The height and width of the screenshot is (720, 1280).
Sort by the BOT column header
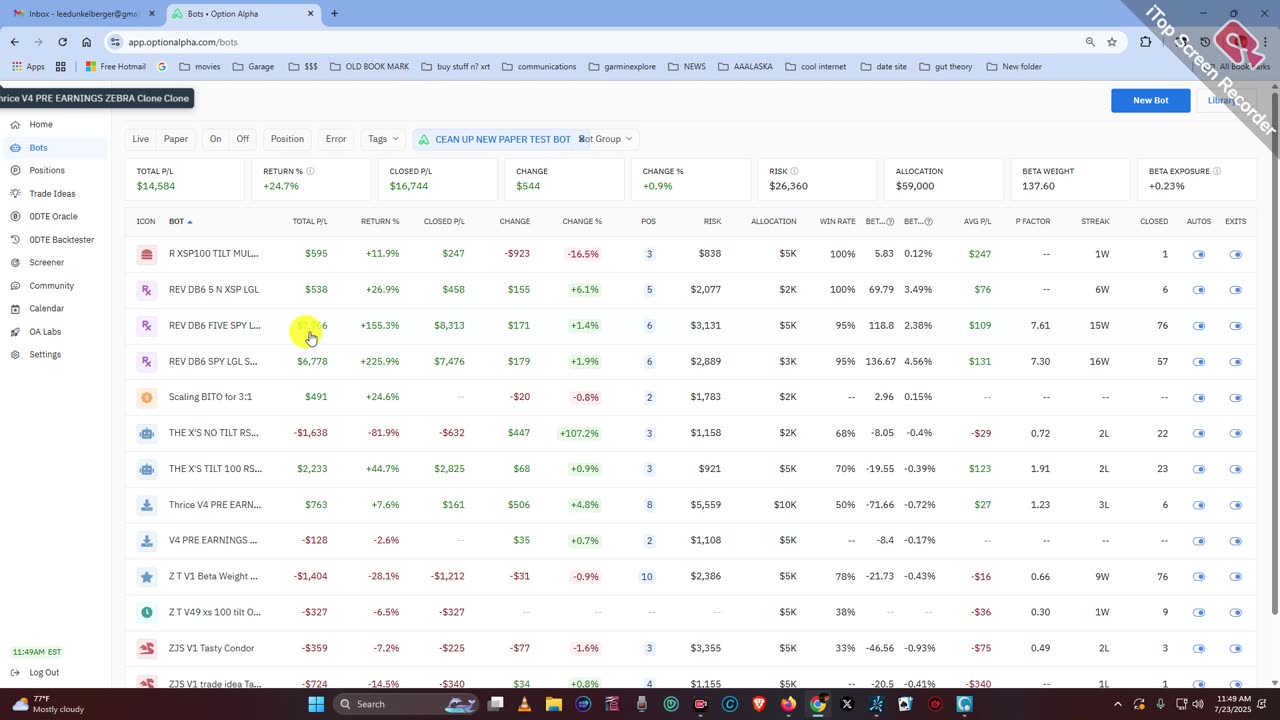point(180,221)
